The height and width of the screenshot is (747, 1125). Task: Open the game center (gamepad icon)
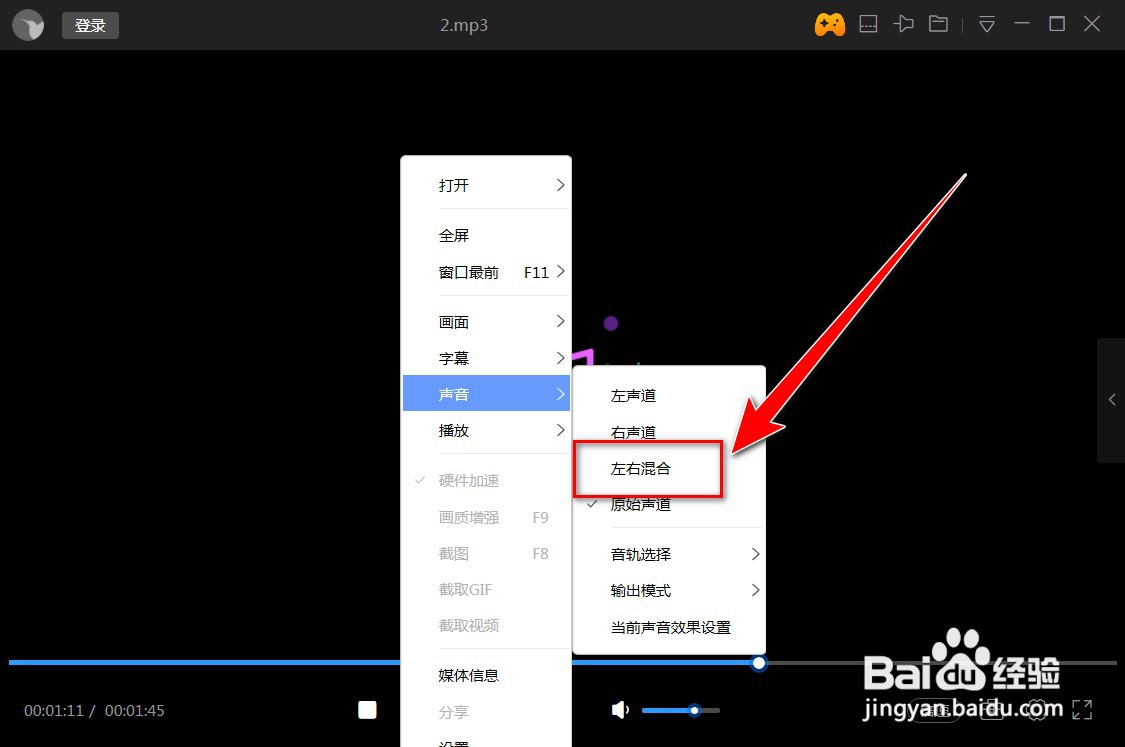(830, 23)
